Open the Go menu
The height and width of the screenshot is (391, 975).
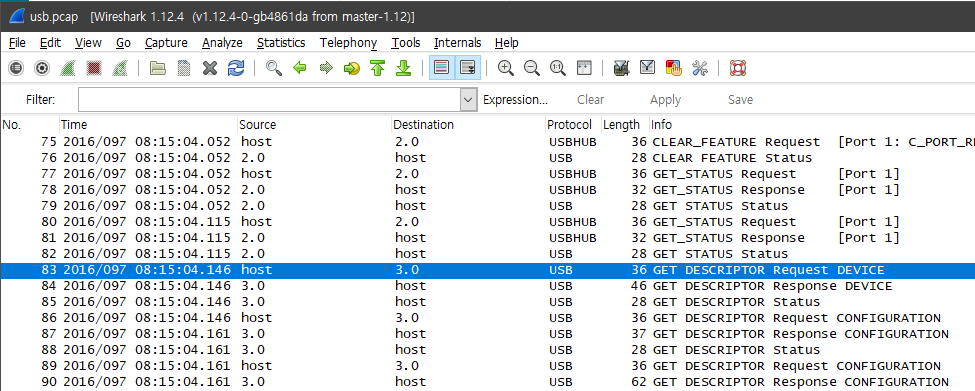coord(123,43)
